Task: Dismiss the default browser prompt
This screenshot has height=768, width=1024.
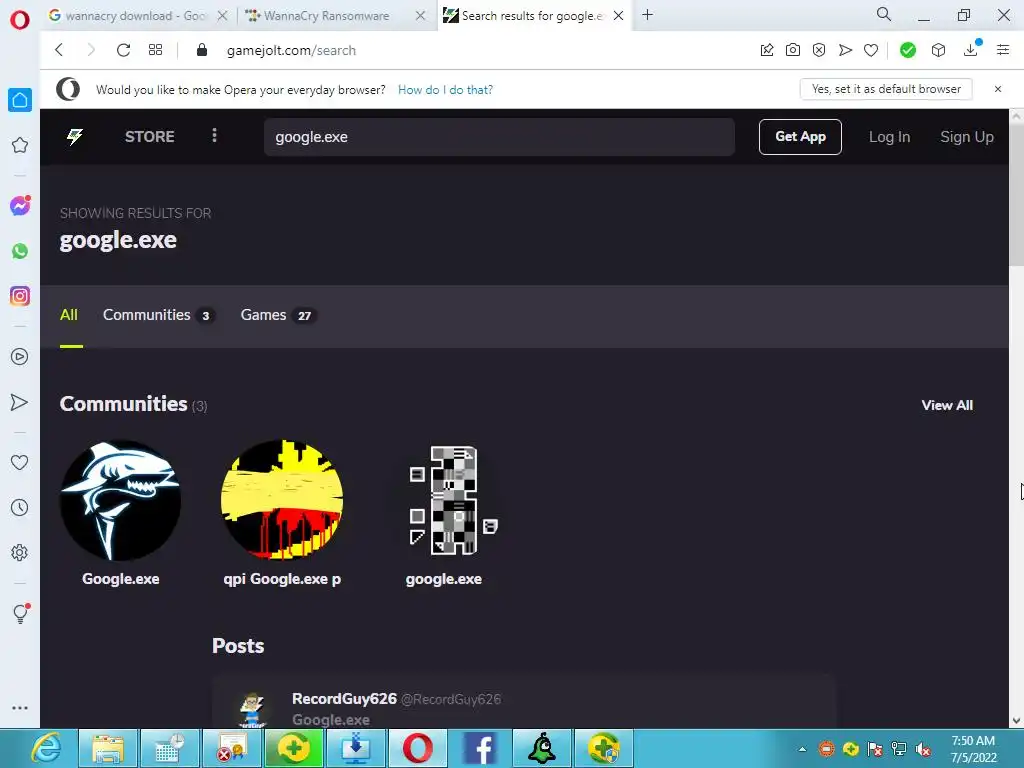Action: pyautogui.click(x=998, y=89)
